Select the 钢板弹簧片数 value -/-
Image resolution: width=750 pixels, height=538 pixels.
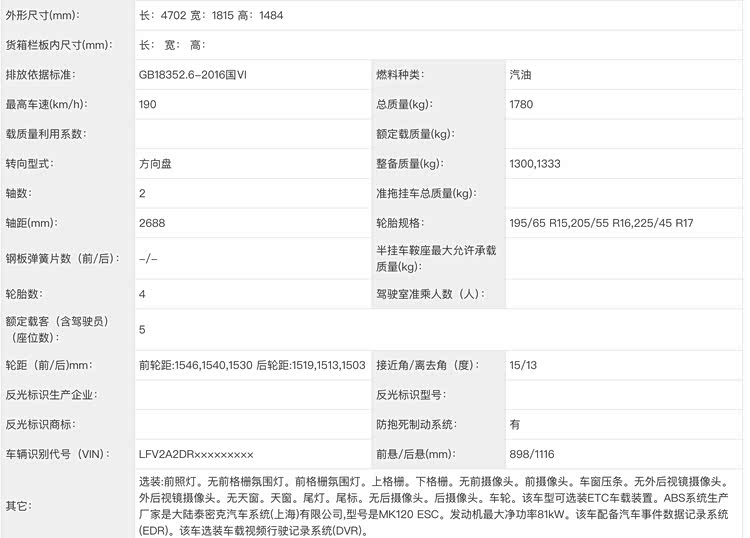coord(148,258)
